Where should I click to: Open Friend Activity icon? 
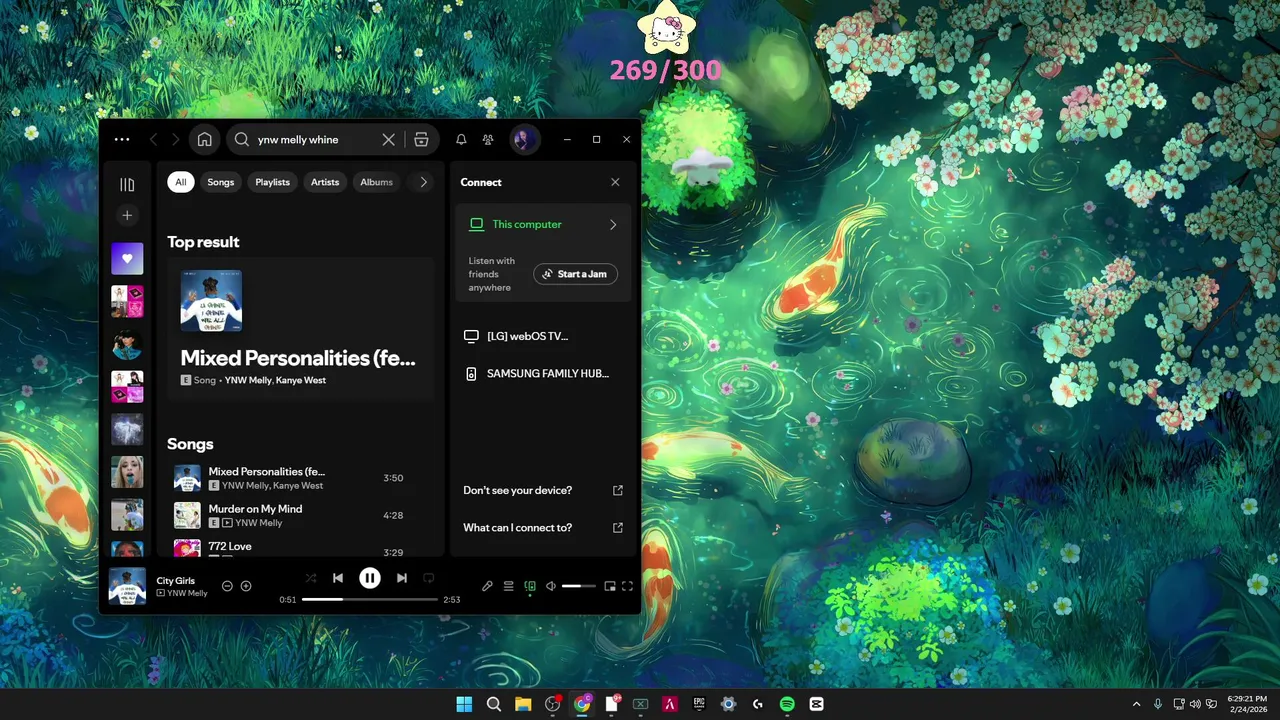tap(488, 140)
